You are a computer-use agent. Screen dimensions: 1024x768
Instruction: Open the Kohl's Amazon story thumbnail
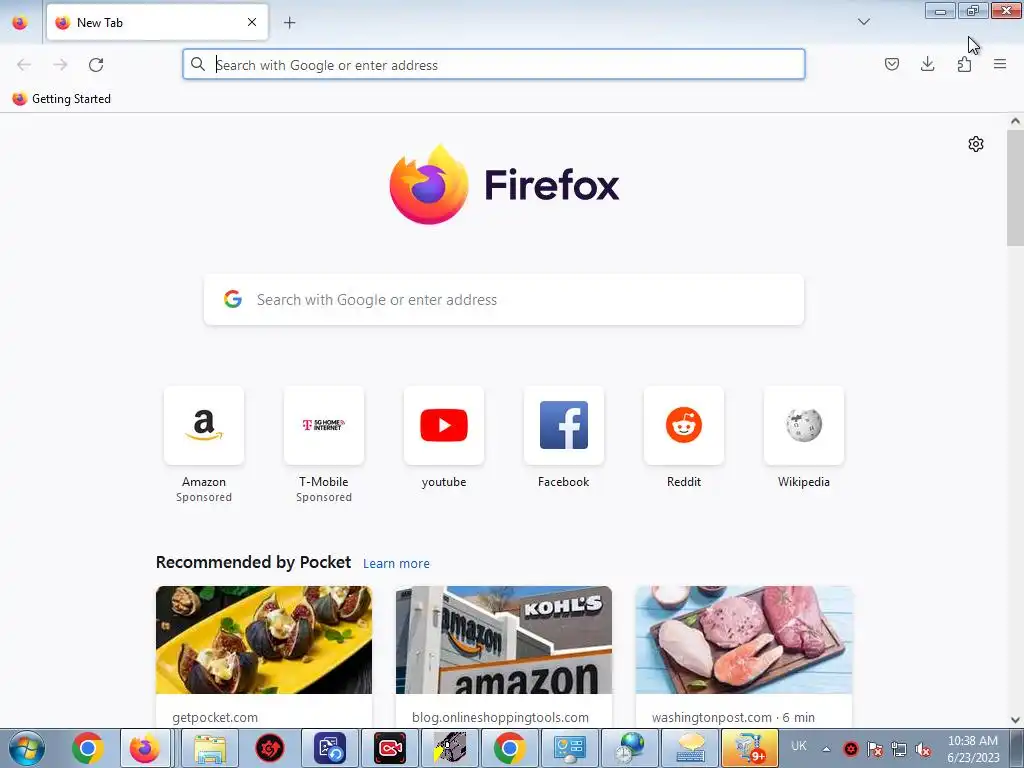click(x=504, y=640)
